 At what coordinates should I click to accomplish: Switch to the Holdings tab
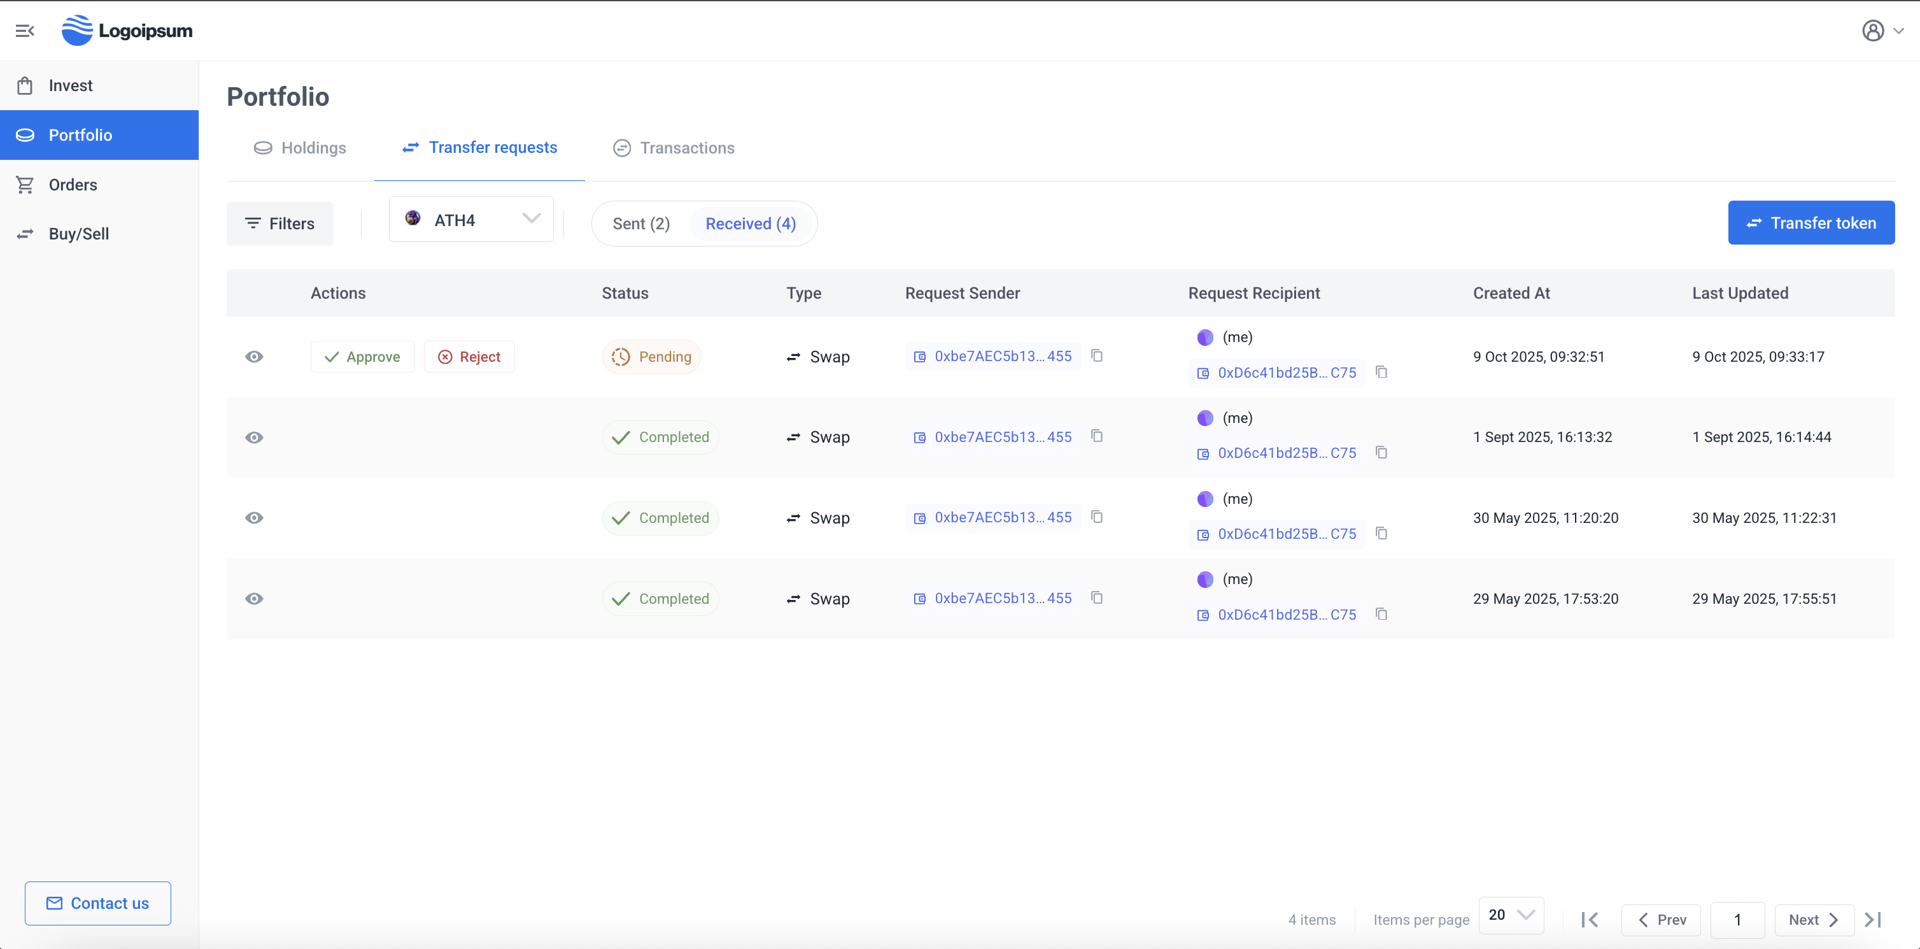click(300, 148)
